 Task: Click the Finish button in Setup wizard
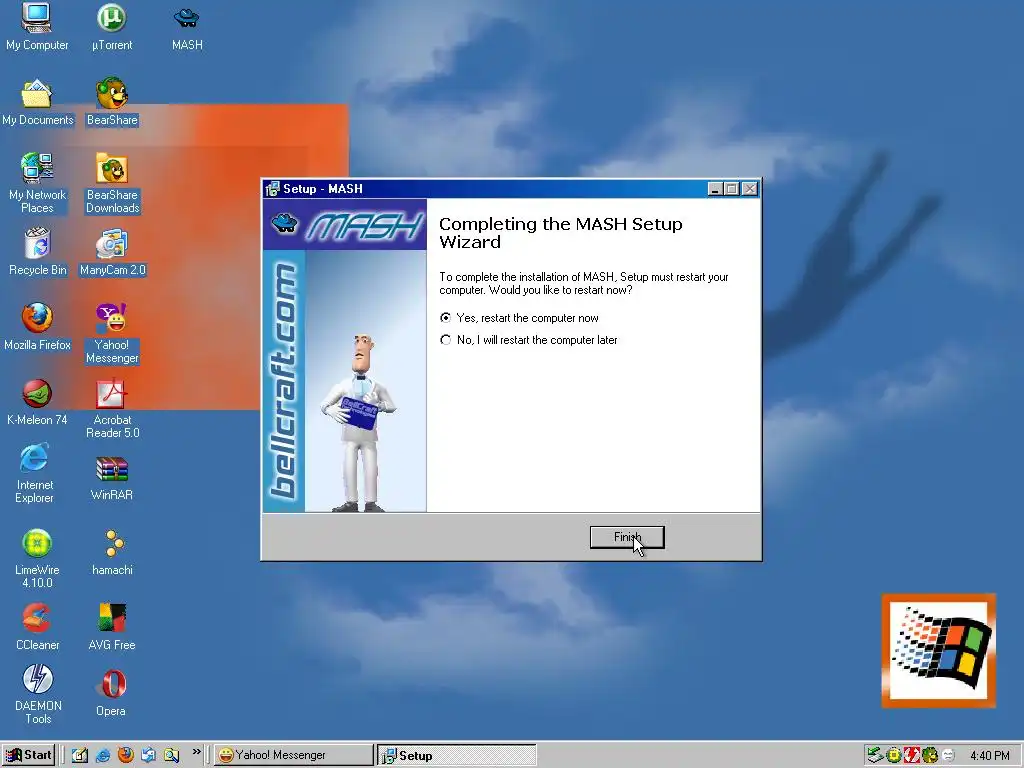pyautogui.click(x=627, y=537)
